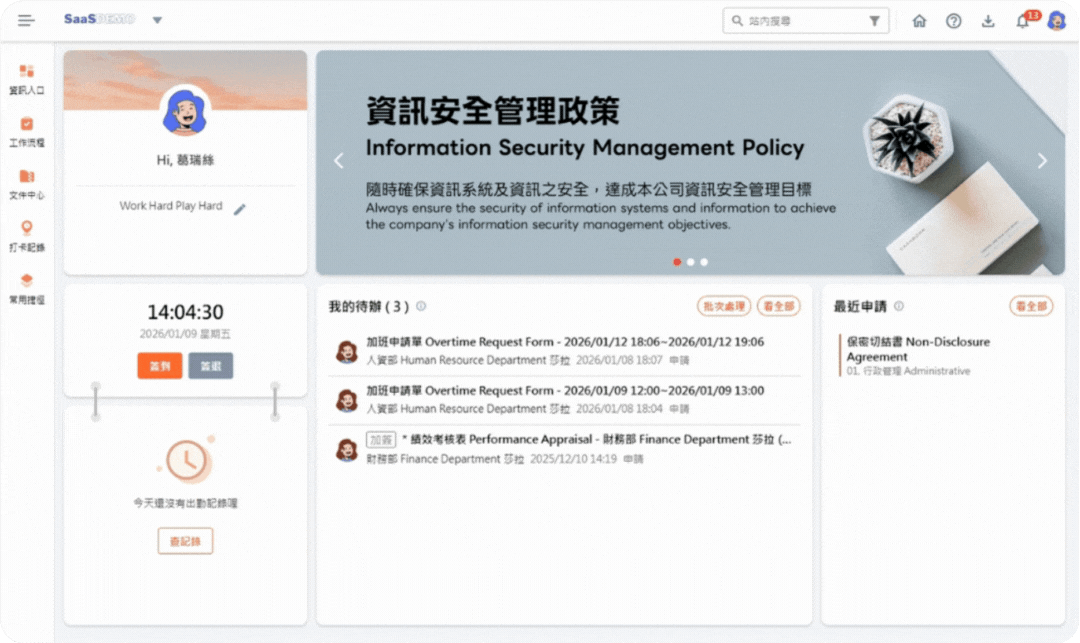Viewport: 1080px width, 643px height.
Task: Open the 資訊入口 portal from the sidebar
Action: point(26,76)
